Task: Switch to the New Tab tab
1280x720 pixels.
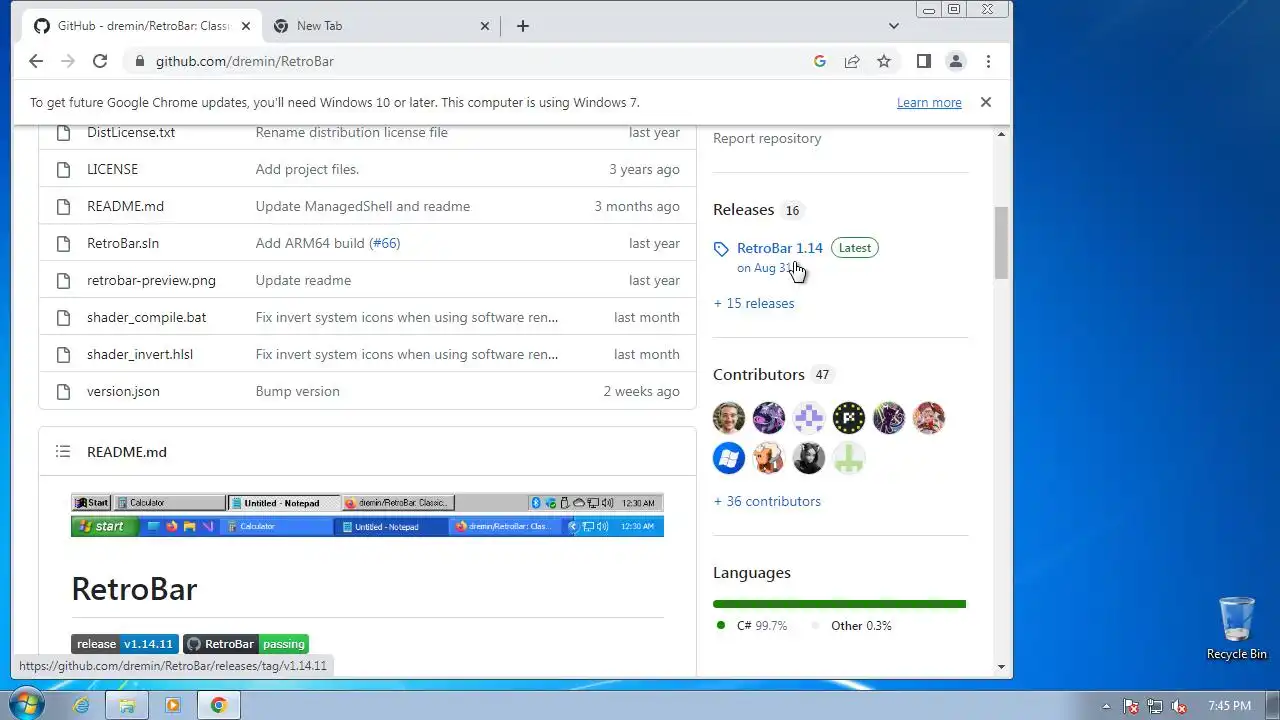Action: 381,26
